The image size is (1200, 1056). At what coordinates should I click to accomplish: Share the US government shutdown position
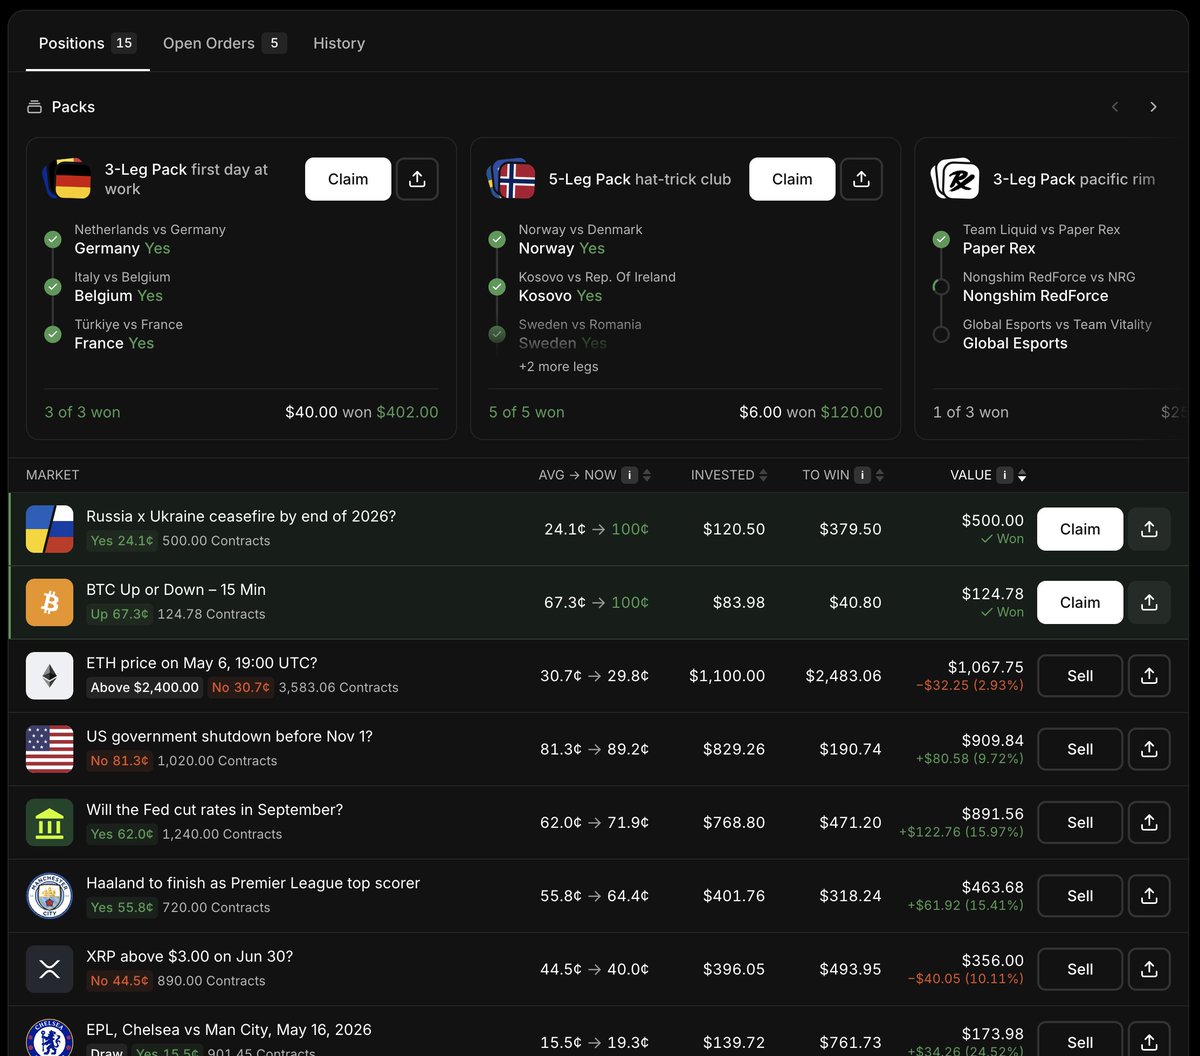(1149, 749)
